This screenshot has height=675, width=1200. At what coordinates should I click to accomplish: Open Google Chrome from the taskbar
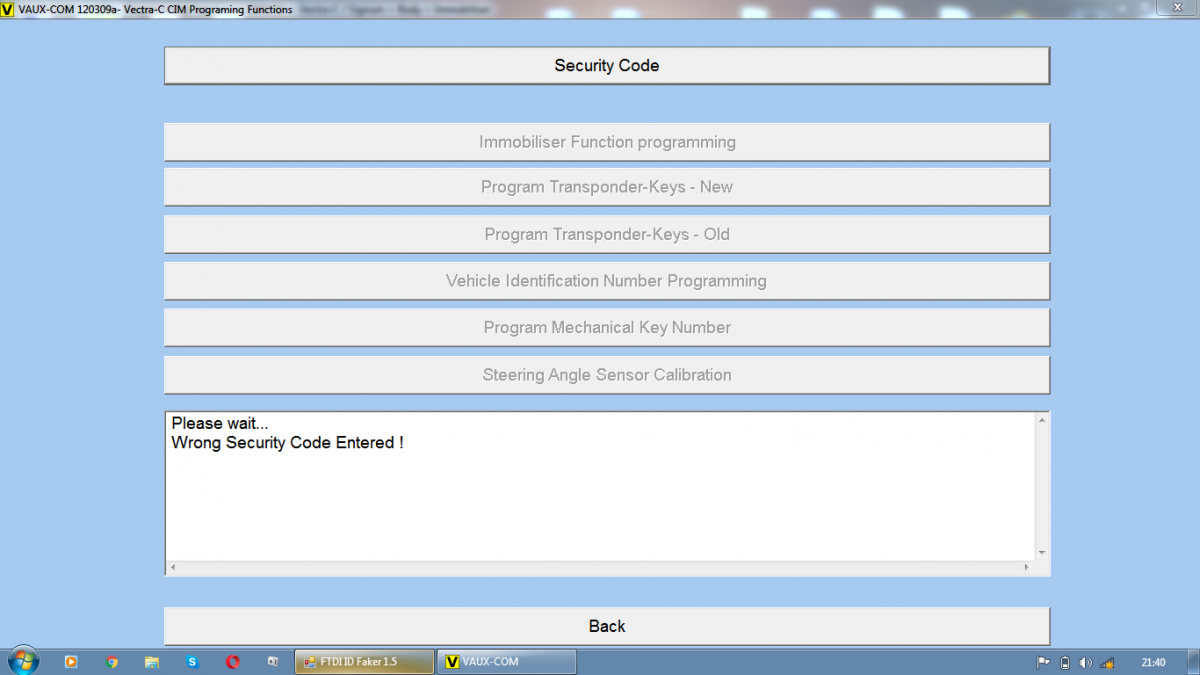point(112,662)
